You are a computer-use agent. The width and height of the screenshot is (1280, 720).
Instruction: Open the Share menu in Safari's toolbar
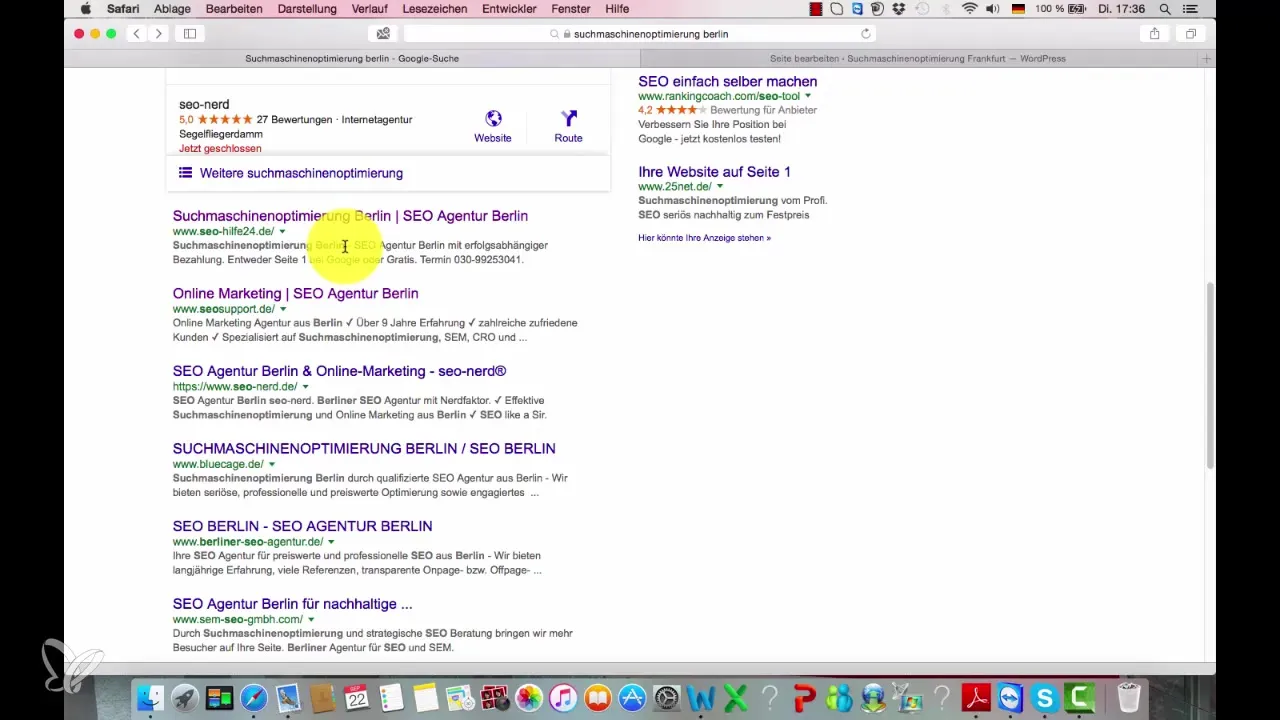[1154, 33]
